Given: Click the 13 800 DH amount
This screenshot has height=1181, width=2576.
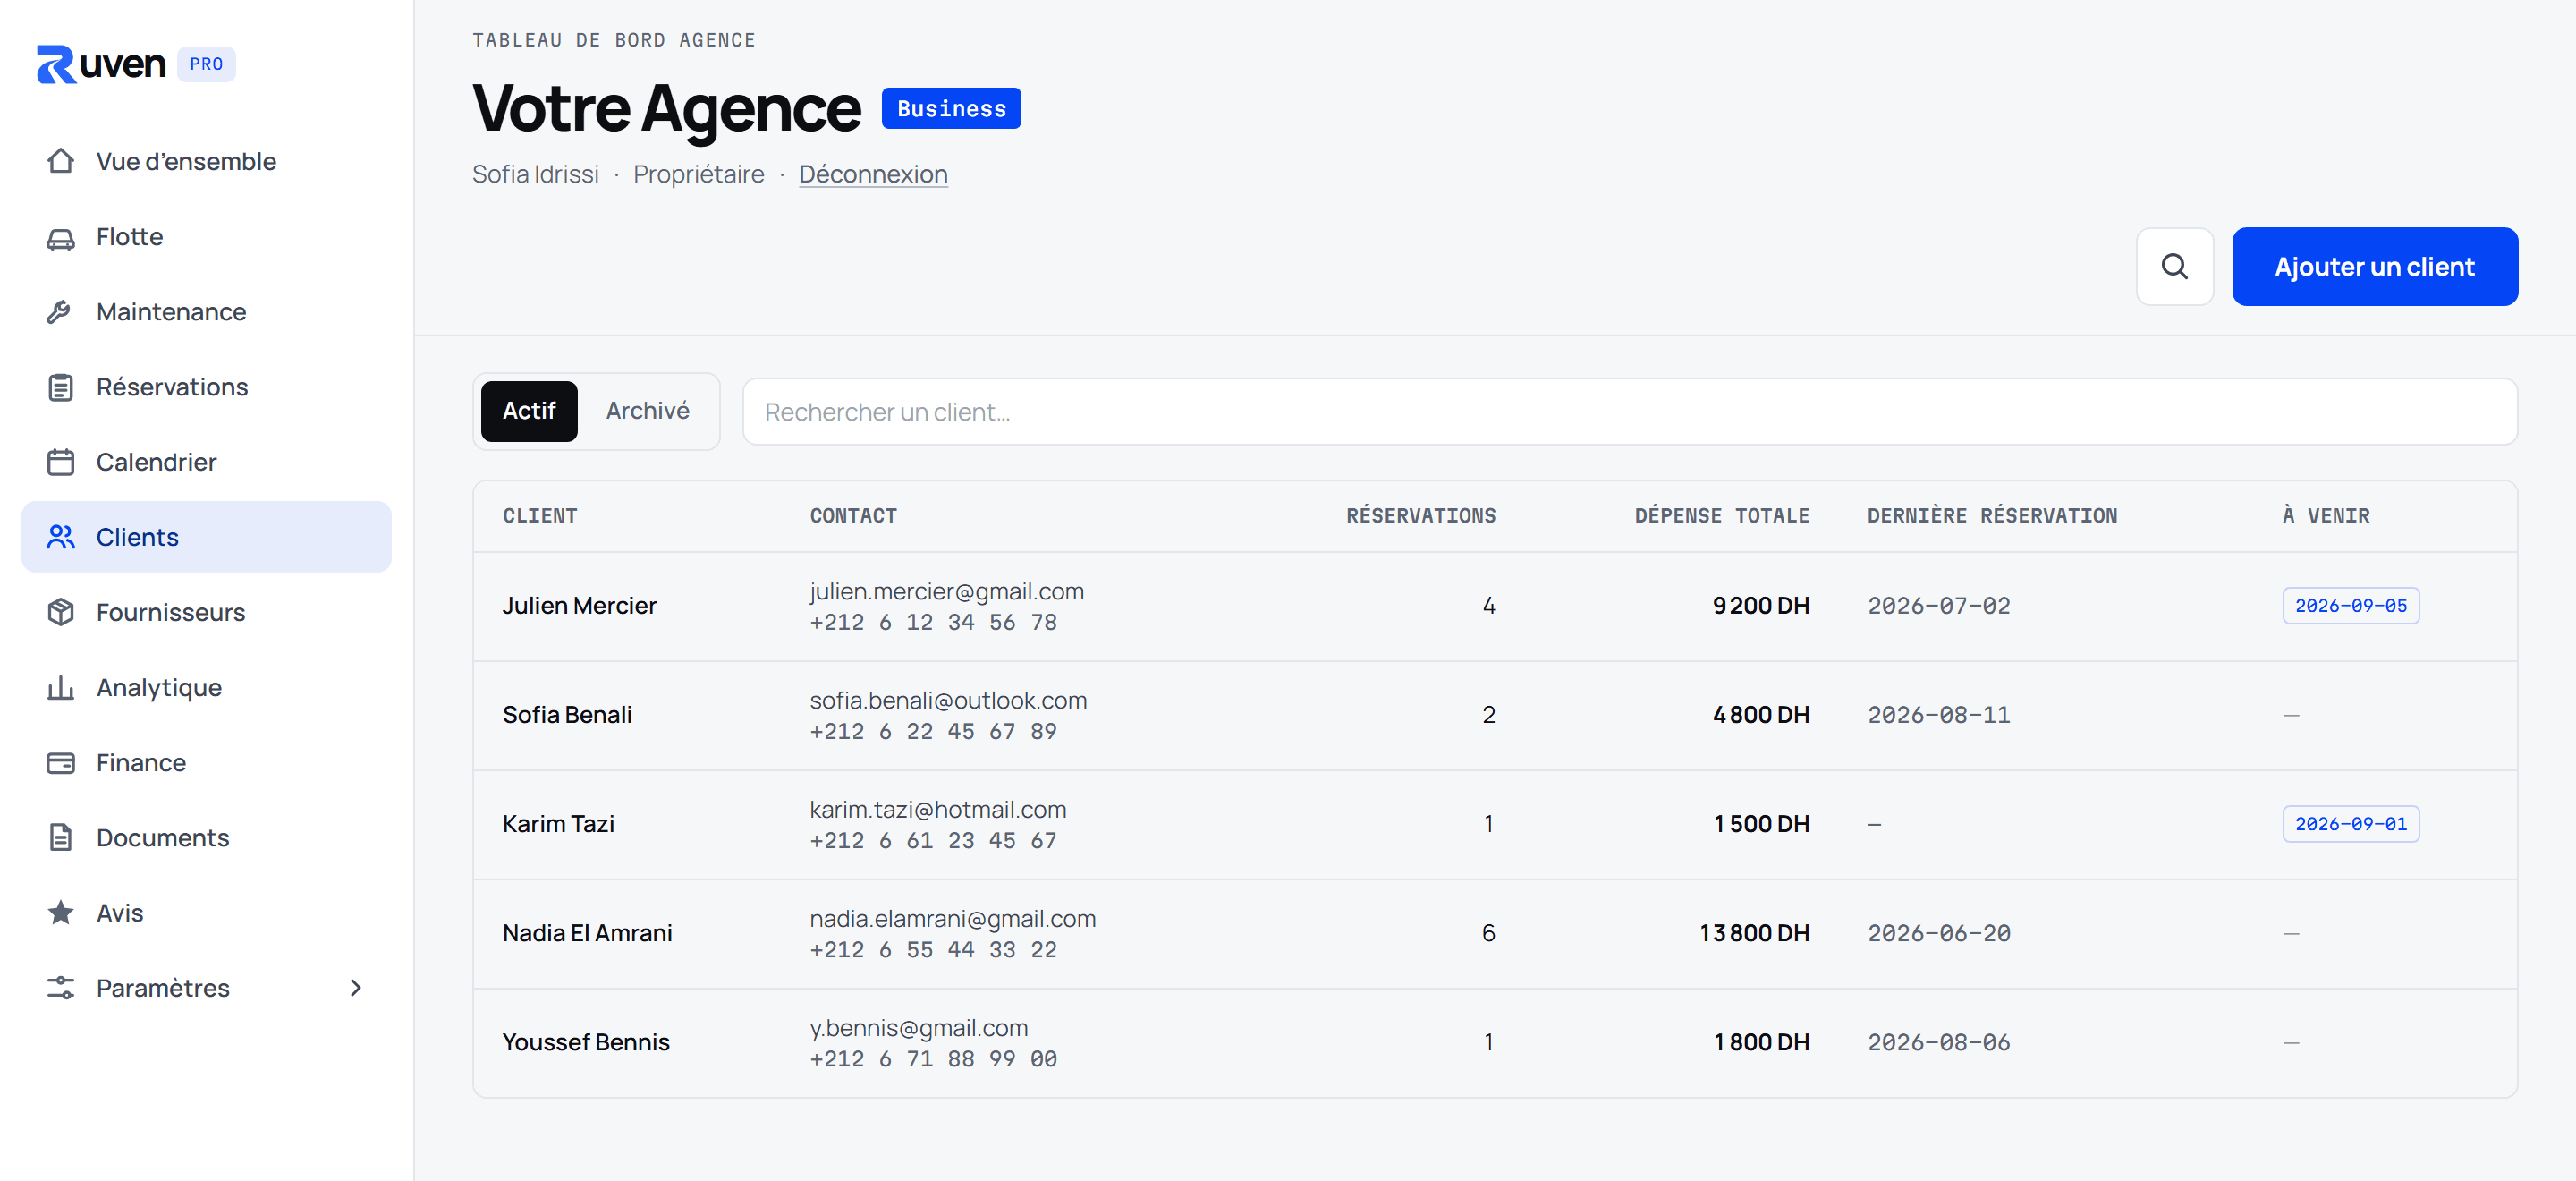Looking at the screenshot, I should tap(1753, 933).
